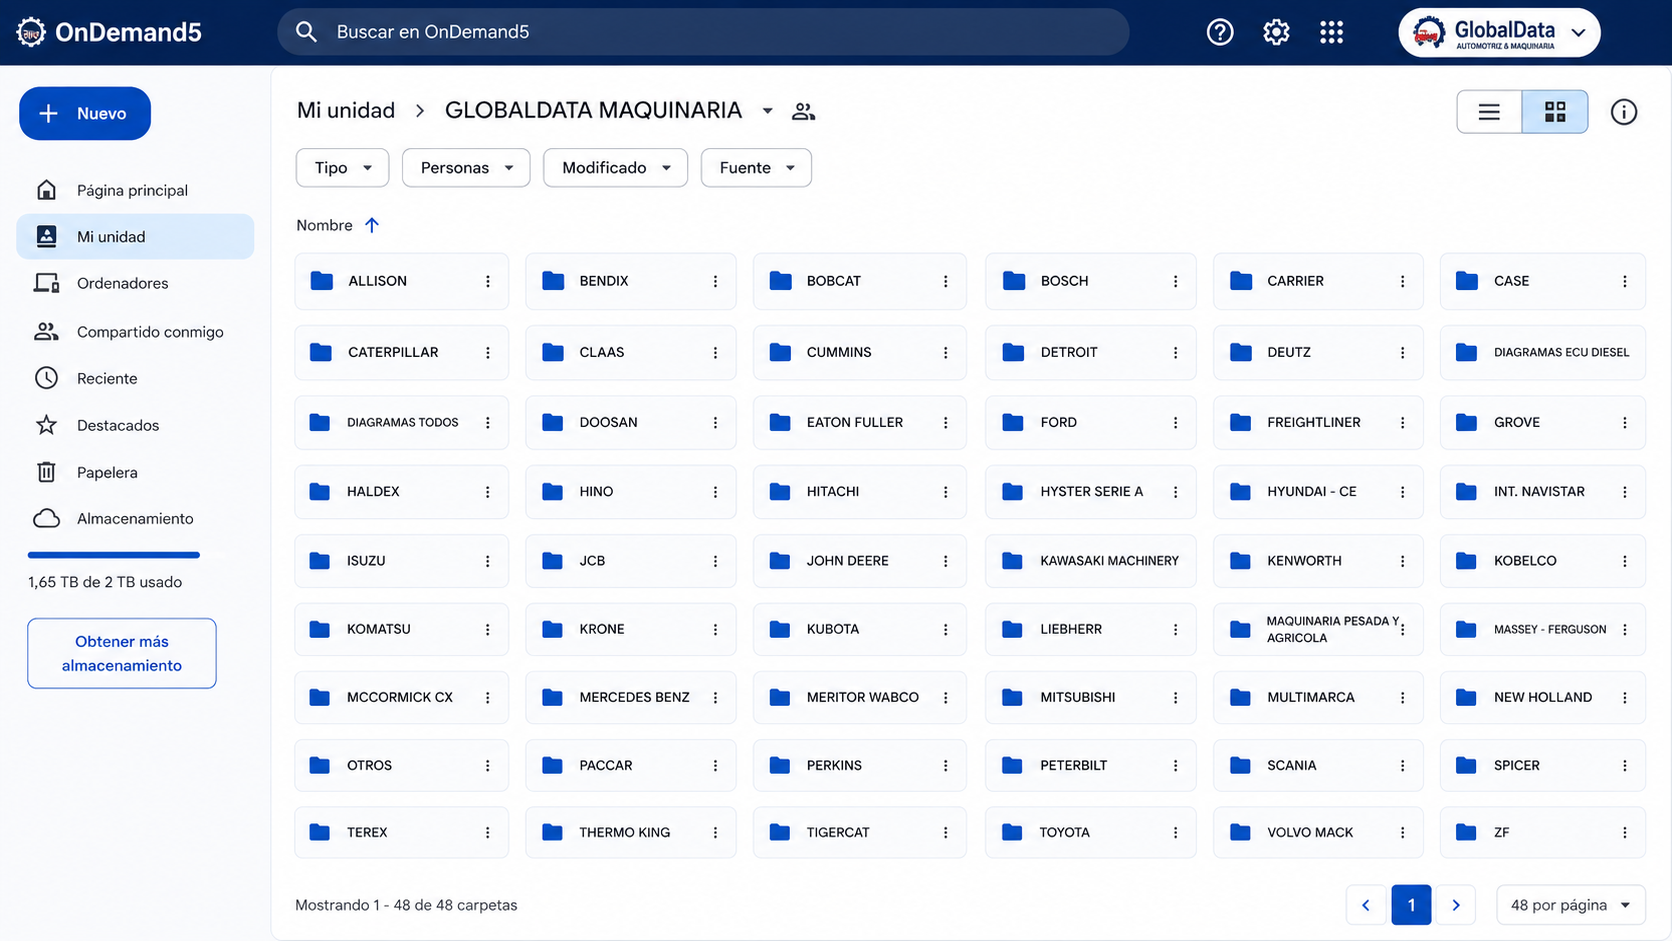Switch to grid view layout

1555,112
